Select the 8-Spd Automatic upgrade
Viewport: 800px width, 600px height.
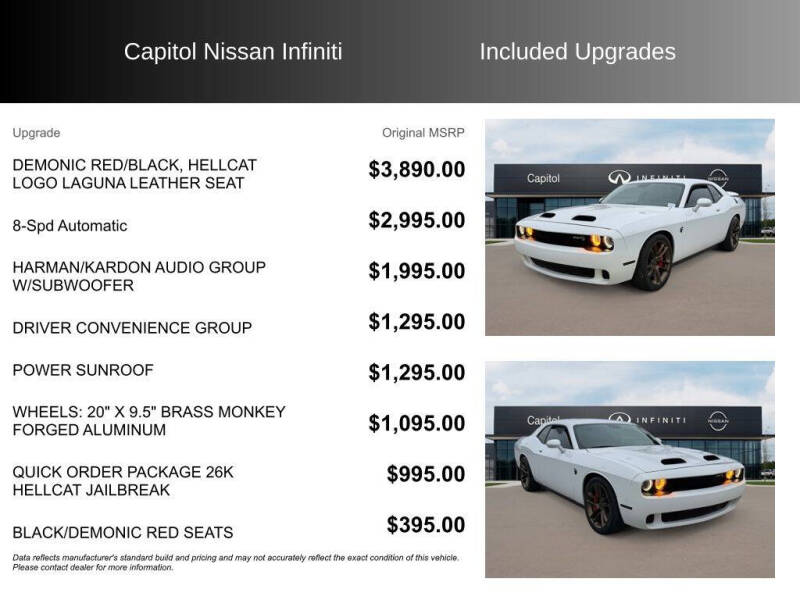click(x=70, y=226)
